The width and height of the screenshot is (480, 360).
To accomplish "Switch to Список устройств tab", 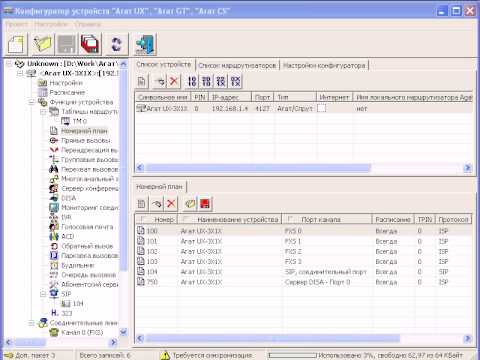I will coord(163,64).
